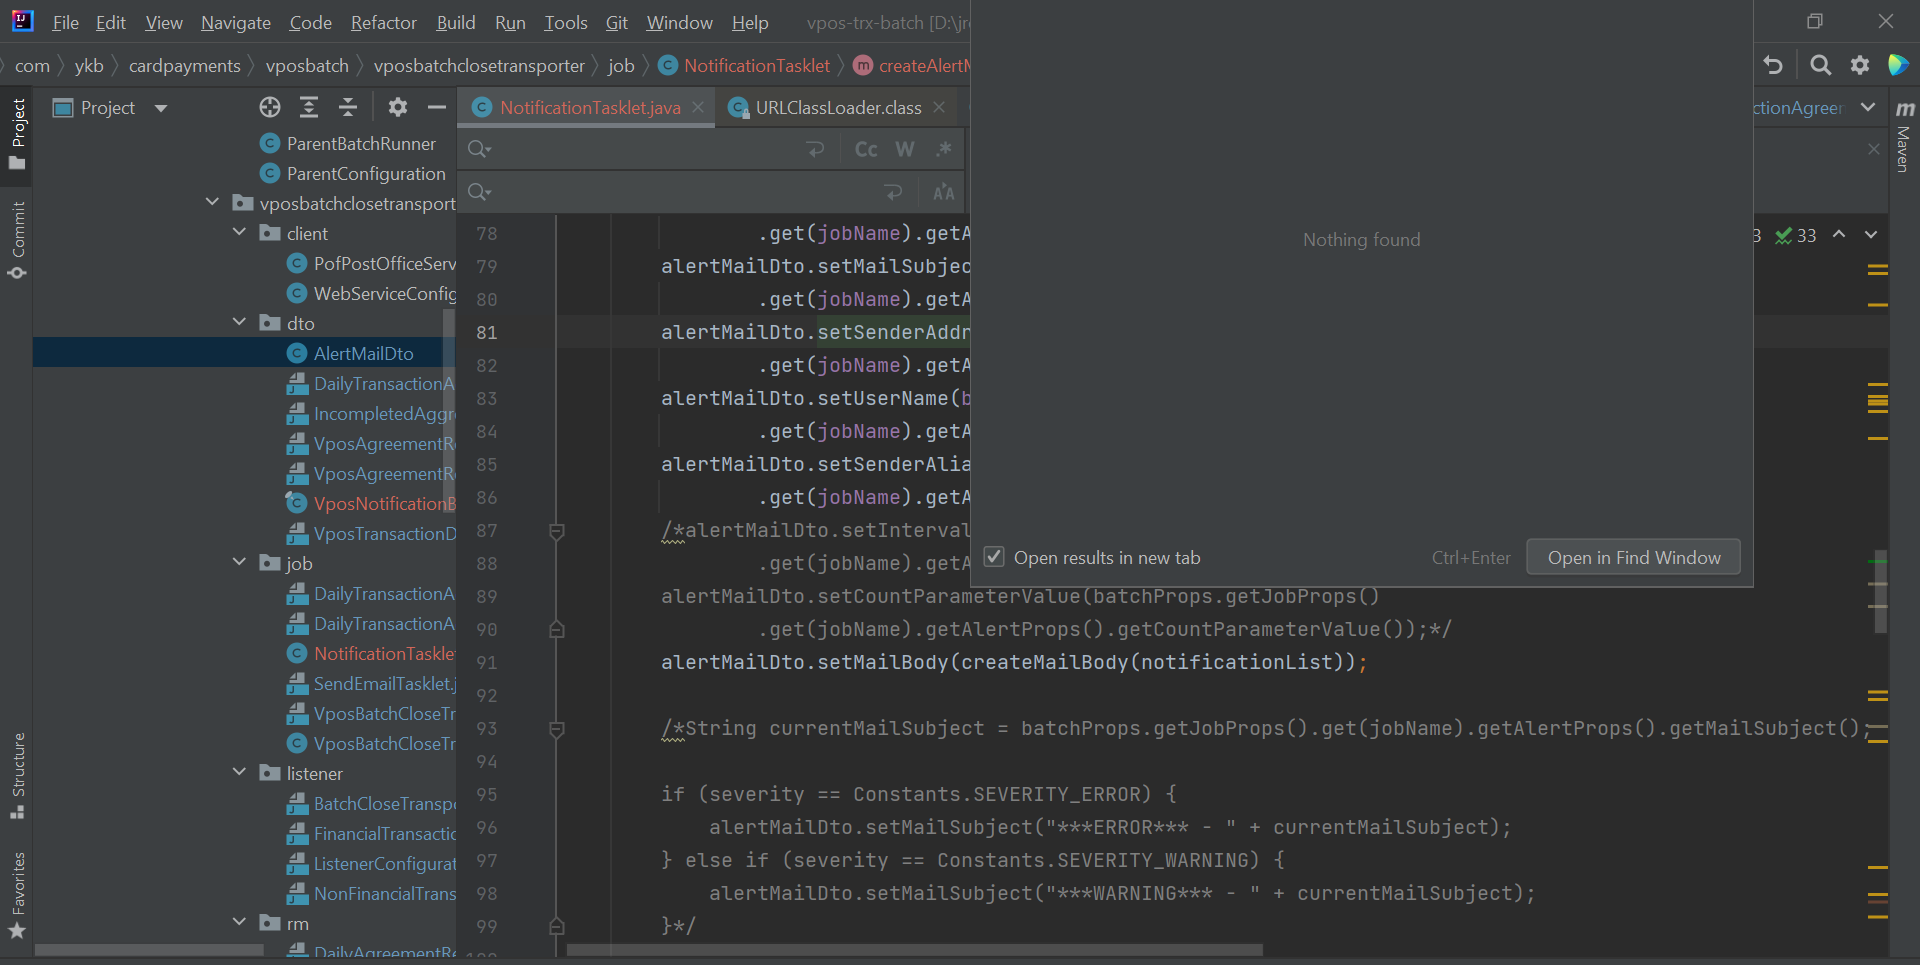Open Search Everywhere magnifier icon

[1821, 65]
